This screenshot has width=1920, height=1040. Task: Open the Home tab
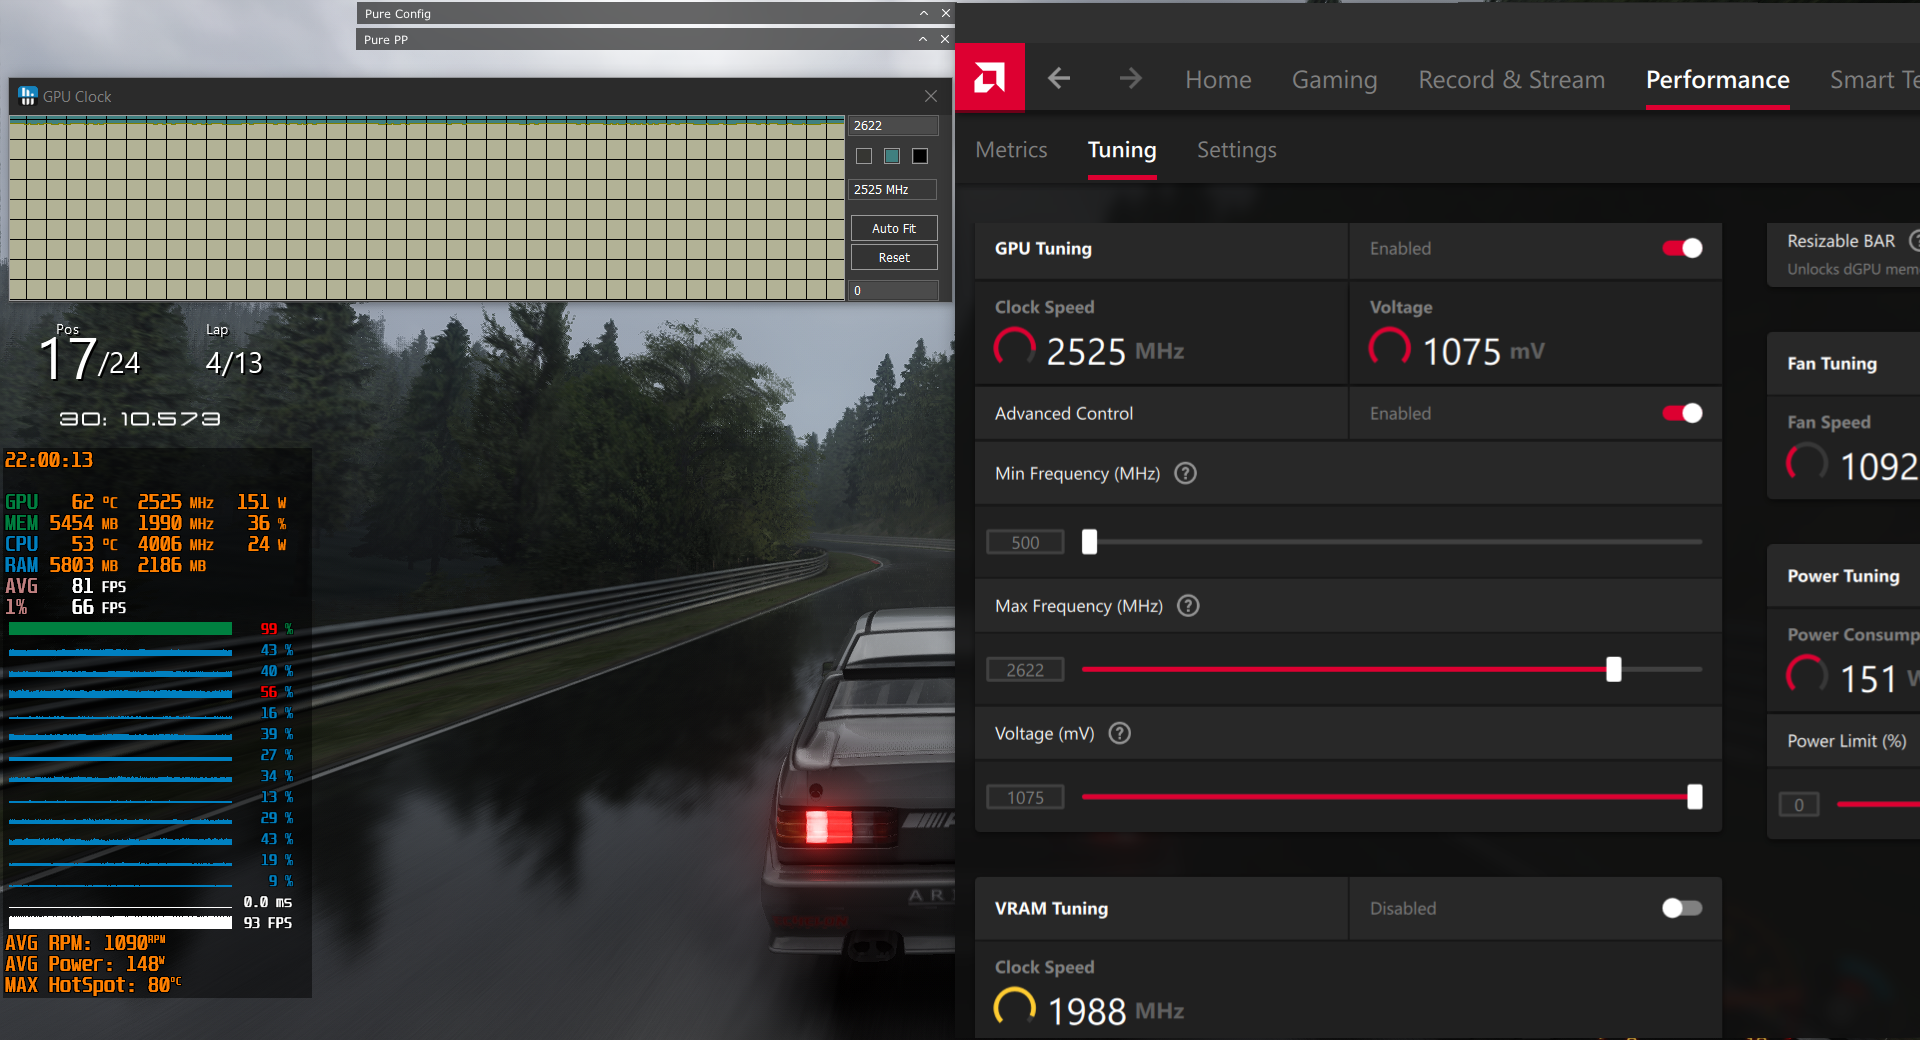click(x=1218, y=79)
